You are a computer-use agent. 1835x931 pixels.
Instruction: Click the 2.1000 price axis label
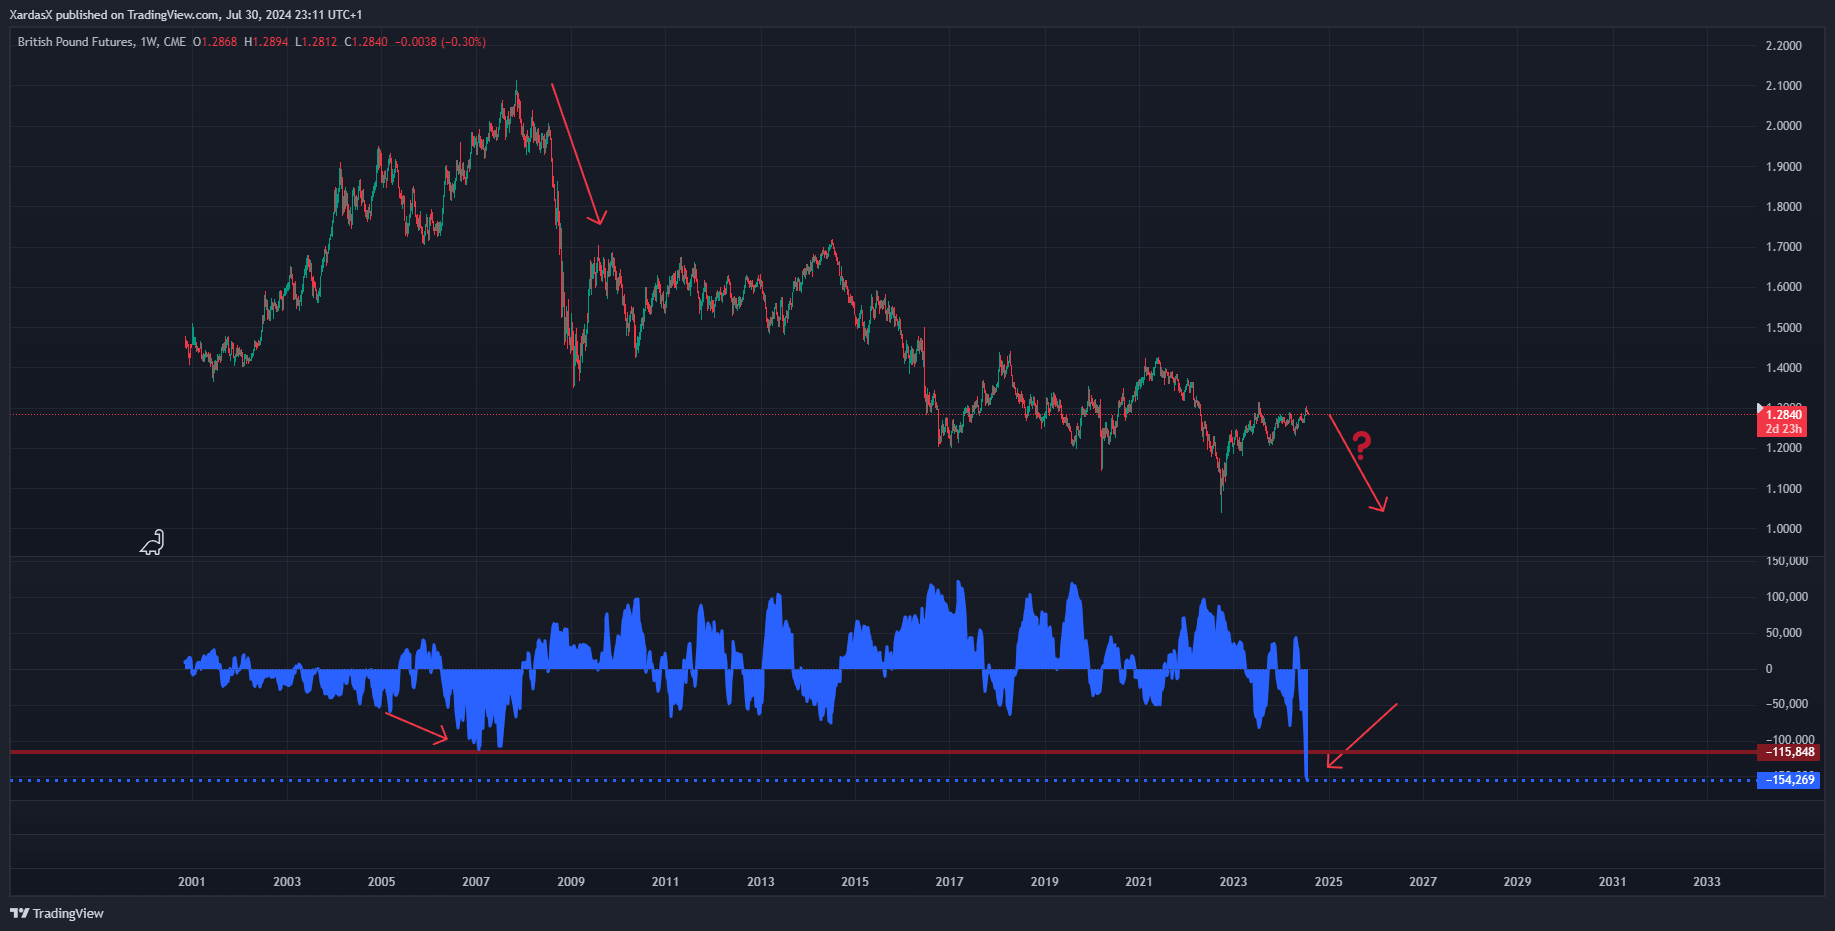(1784, 86)
